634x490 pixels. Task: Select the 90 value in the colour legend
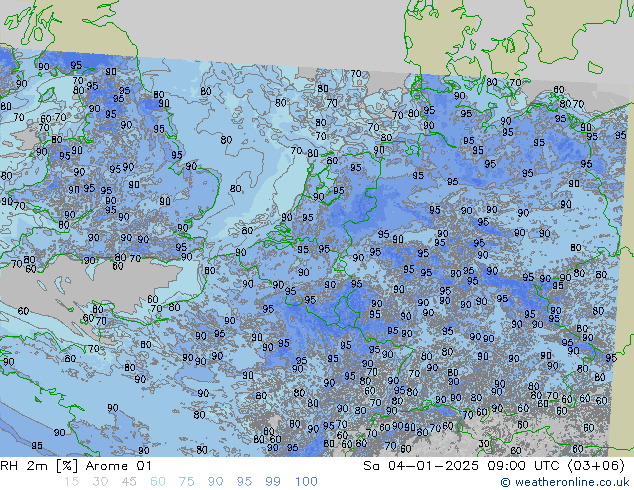click(215, 482)
